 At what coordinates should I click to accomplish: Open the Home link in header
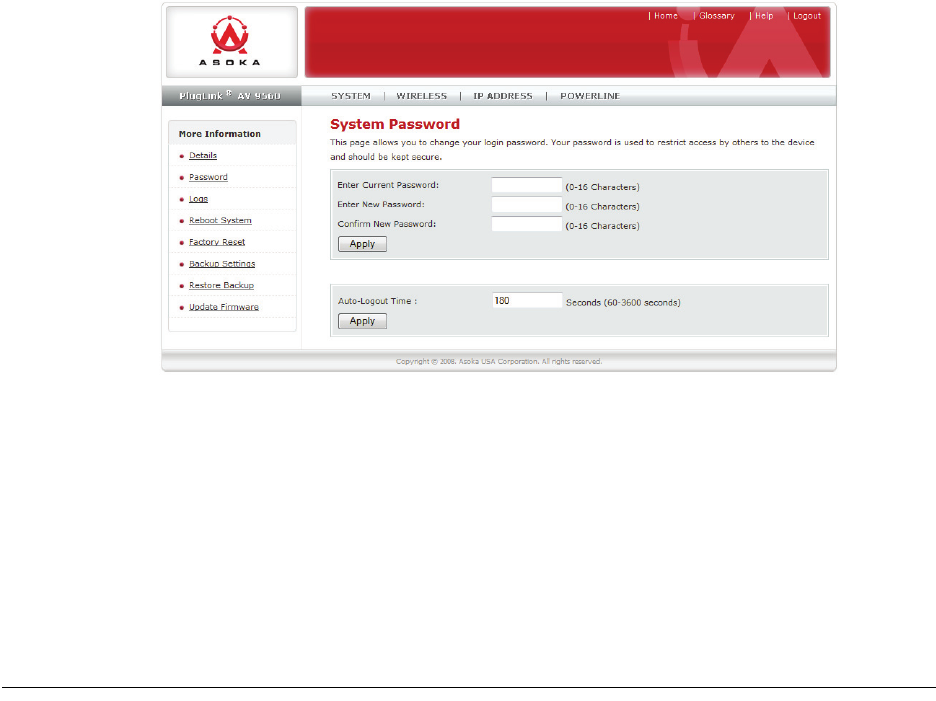(x=666, y=16)
